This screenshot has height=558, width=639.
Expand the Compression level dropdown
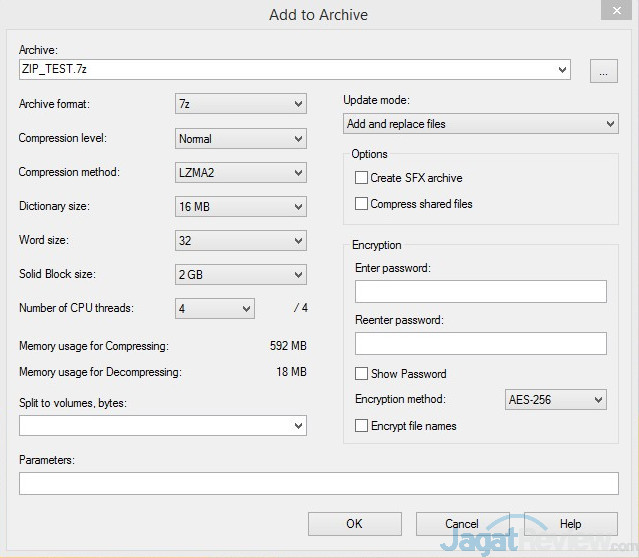pyautogui.click(x=241, y=139)
